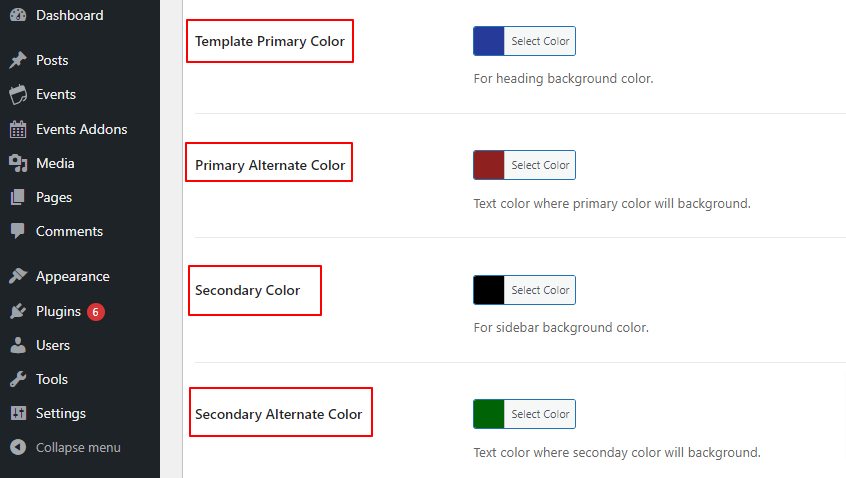The height and width of the screenshot is (478, 846).
Task: Open the Settings menu item
Action: point(60,413)
